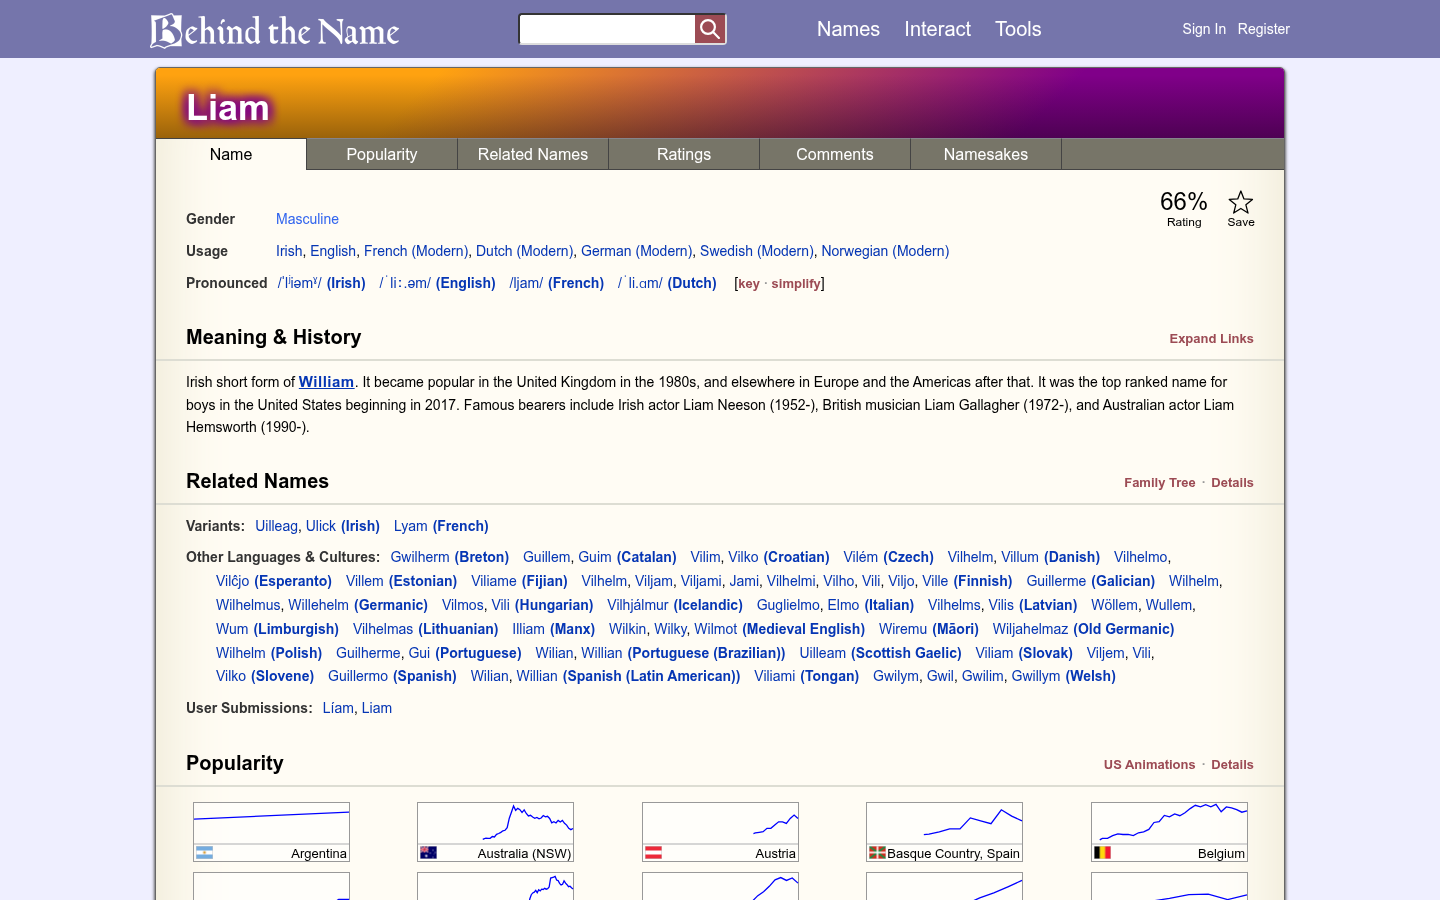Open the Líam user submission link
Image resolution: width=1440 pixels, height=900 pixels.
pyautogui.click(x=338, y=708)
